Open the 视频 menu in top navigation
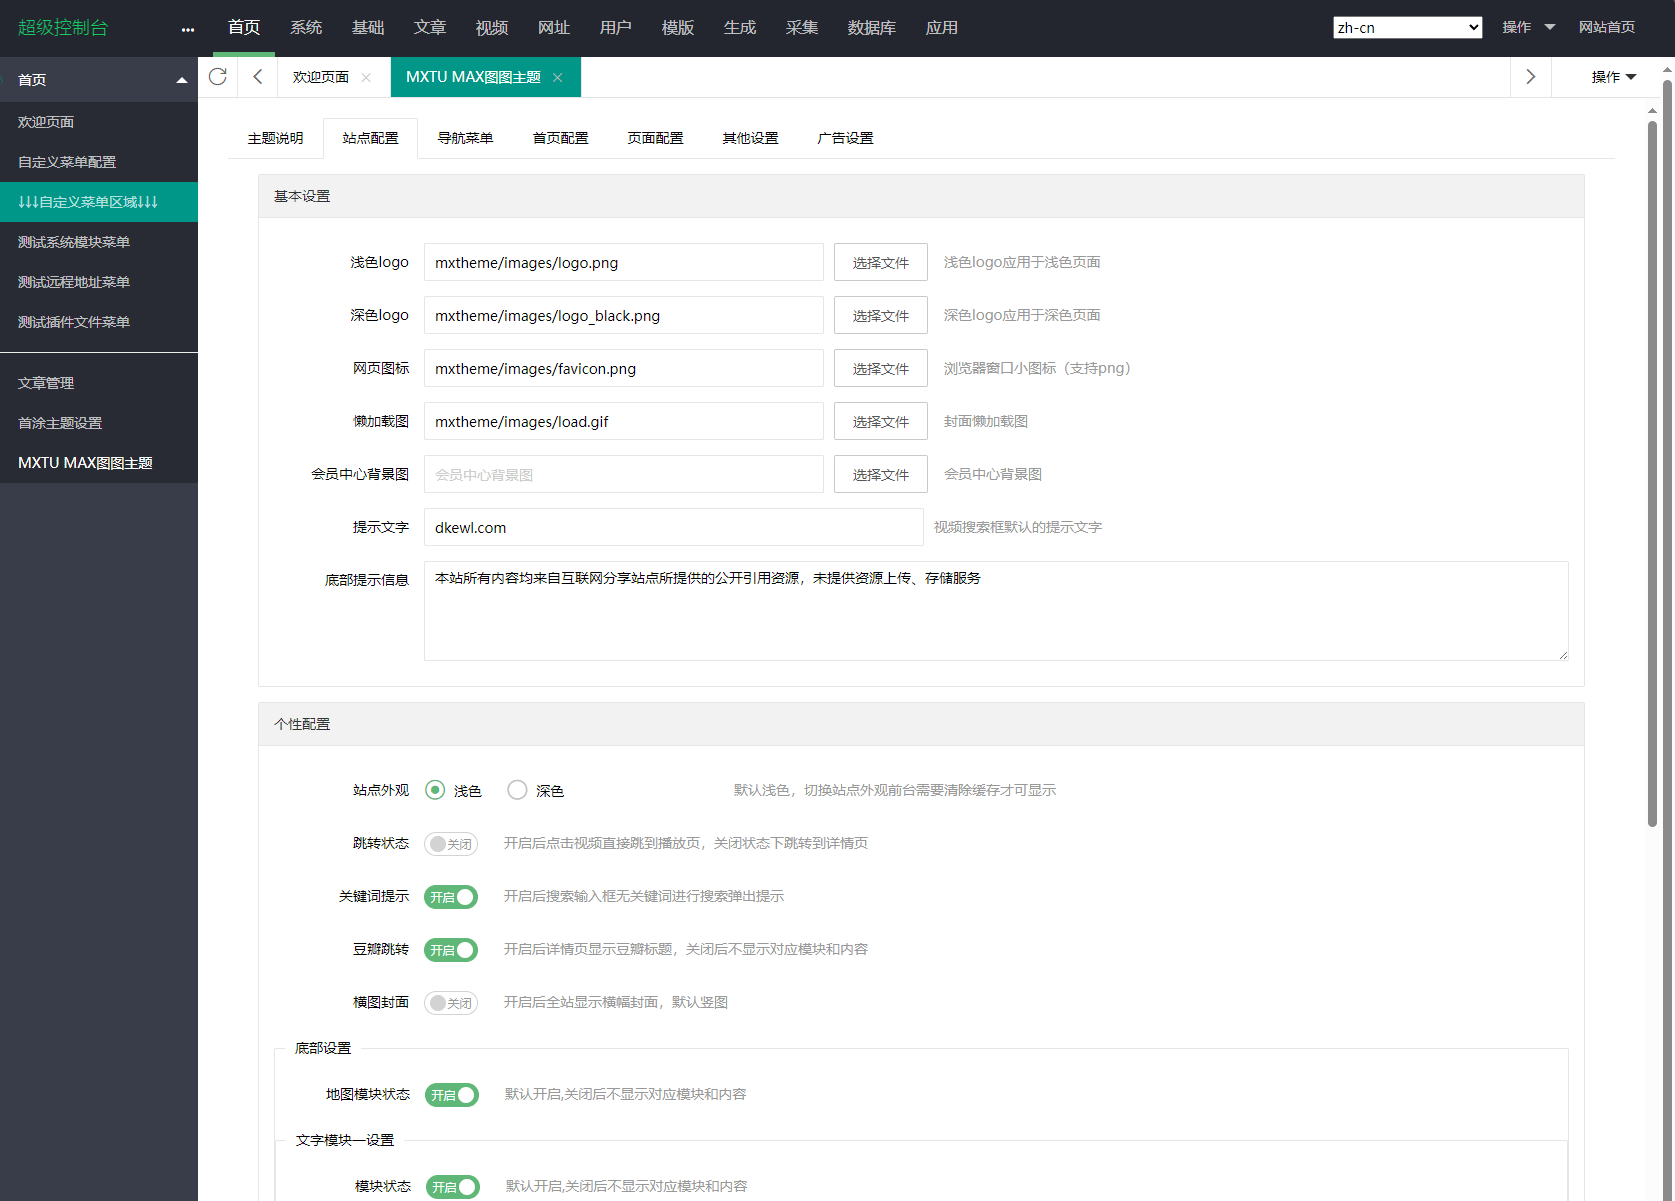 [491, 27]
